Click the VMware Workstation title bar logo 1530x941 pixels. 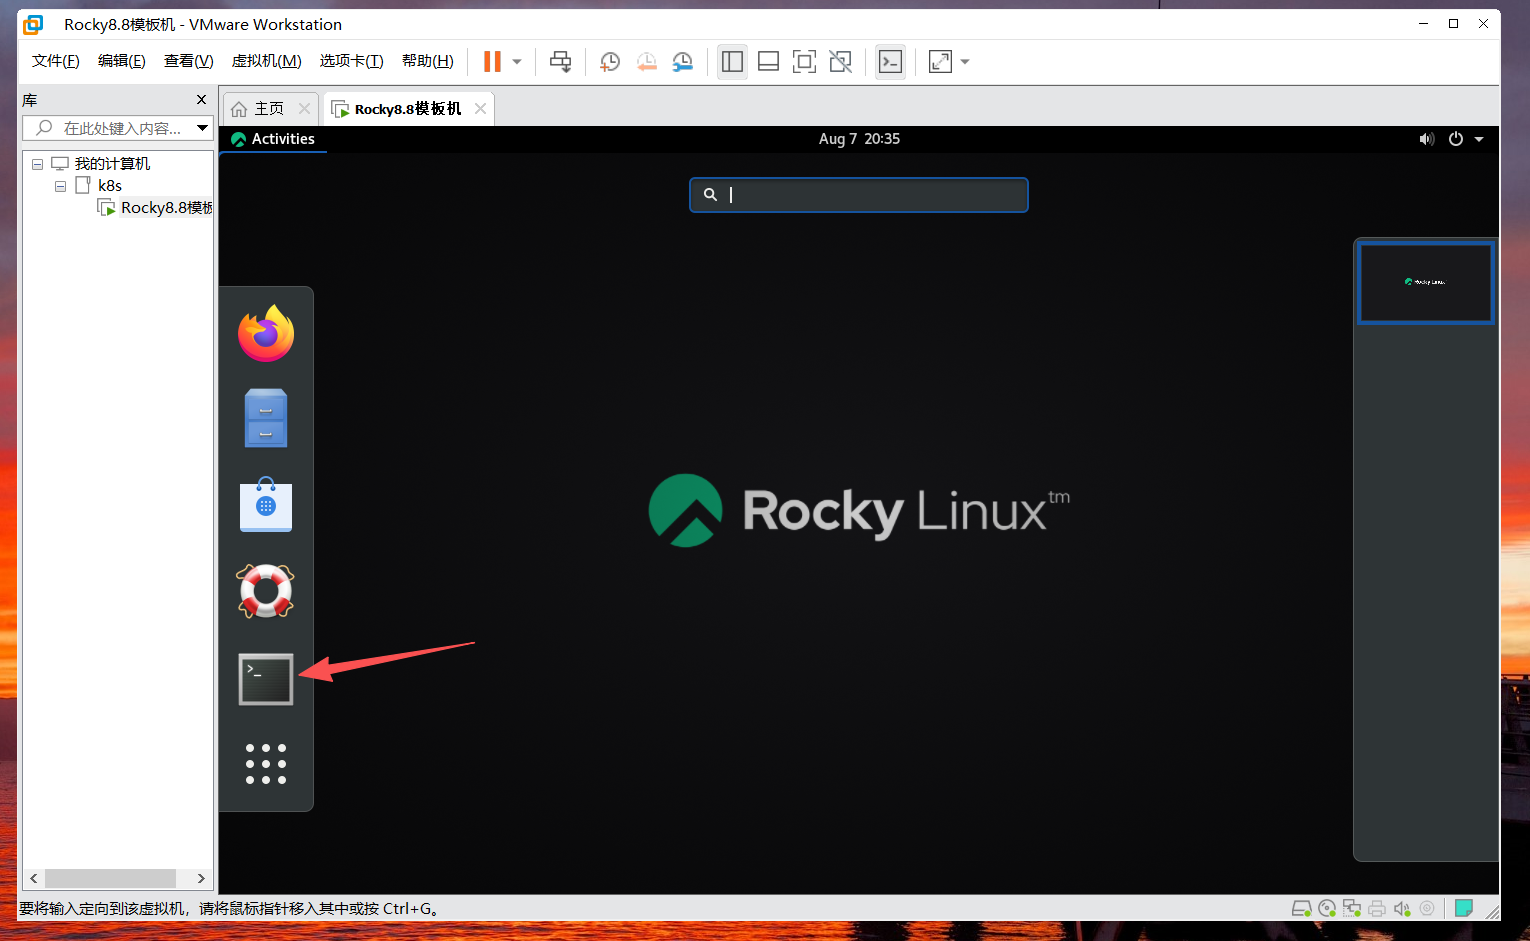coord(34,24)
